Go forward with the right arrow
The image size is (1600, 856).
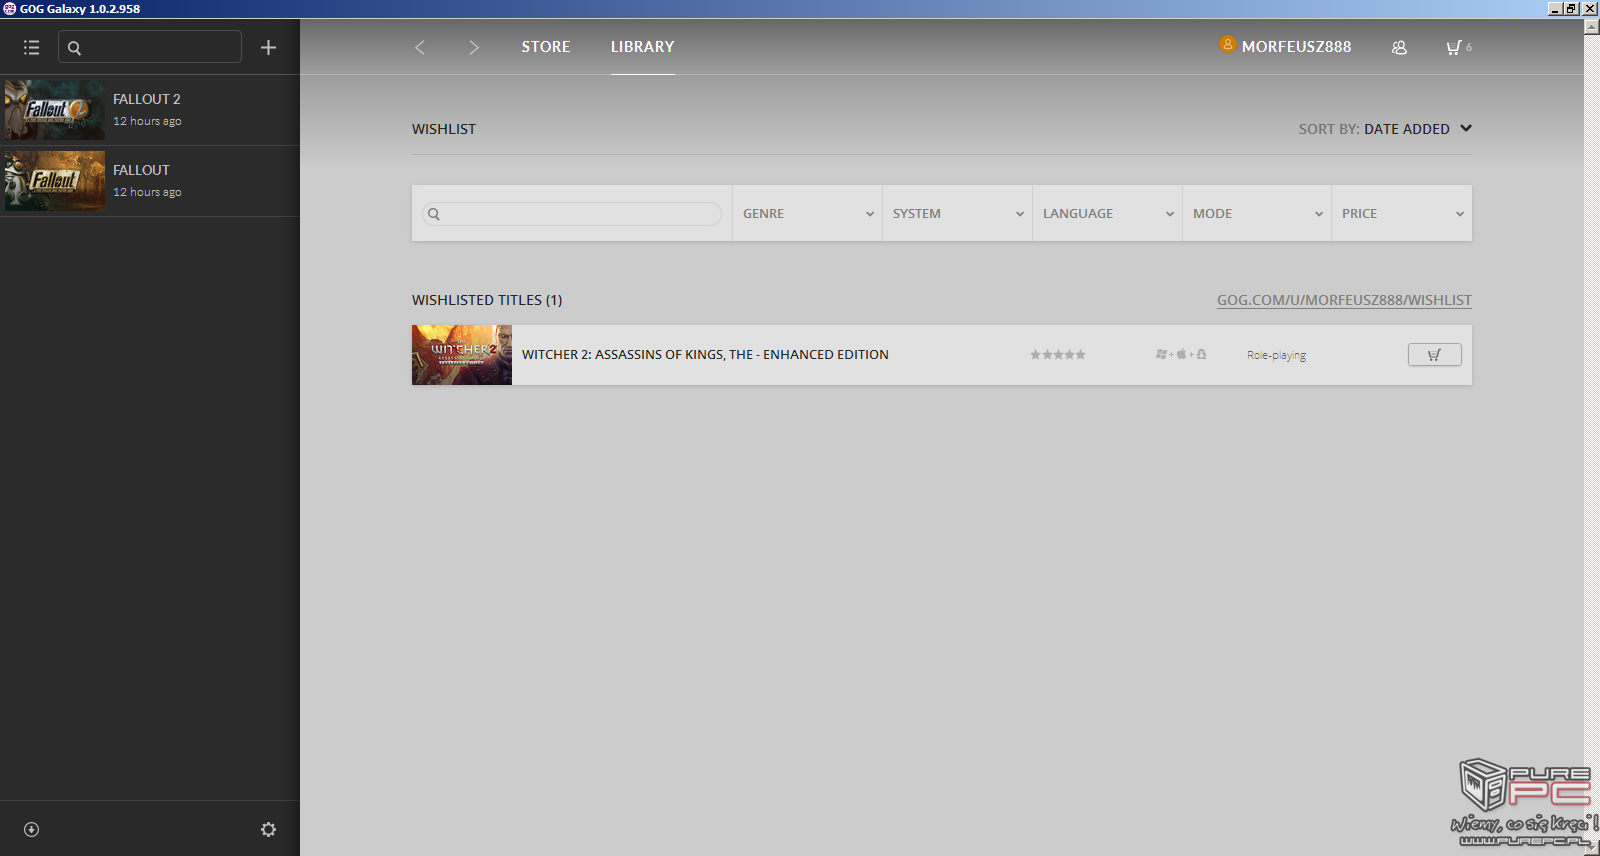474,47
